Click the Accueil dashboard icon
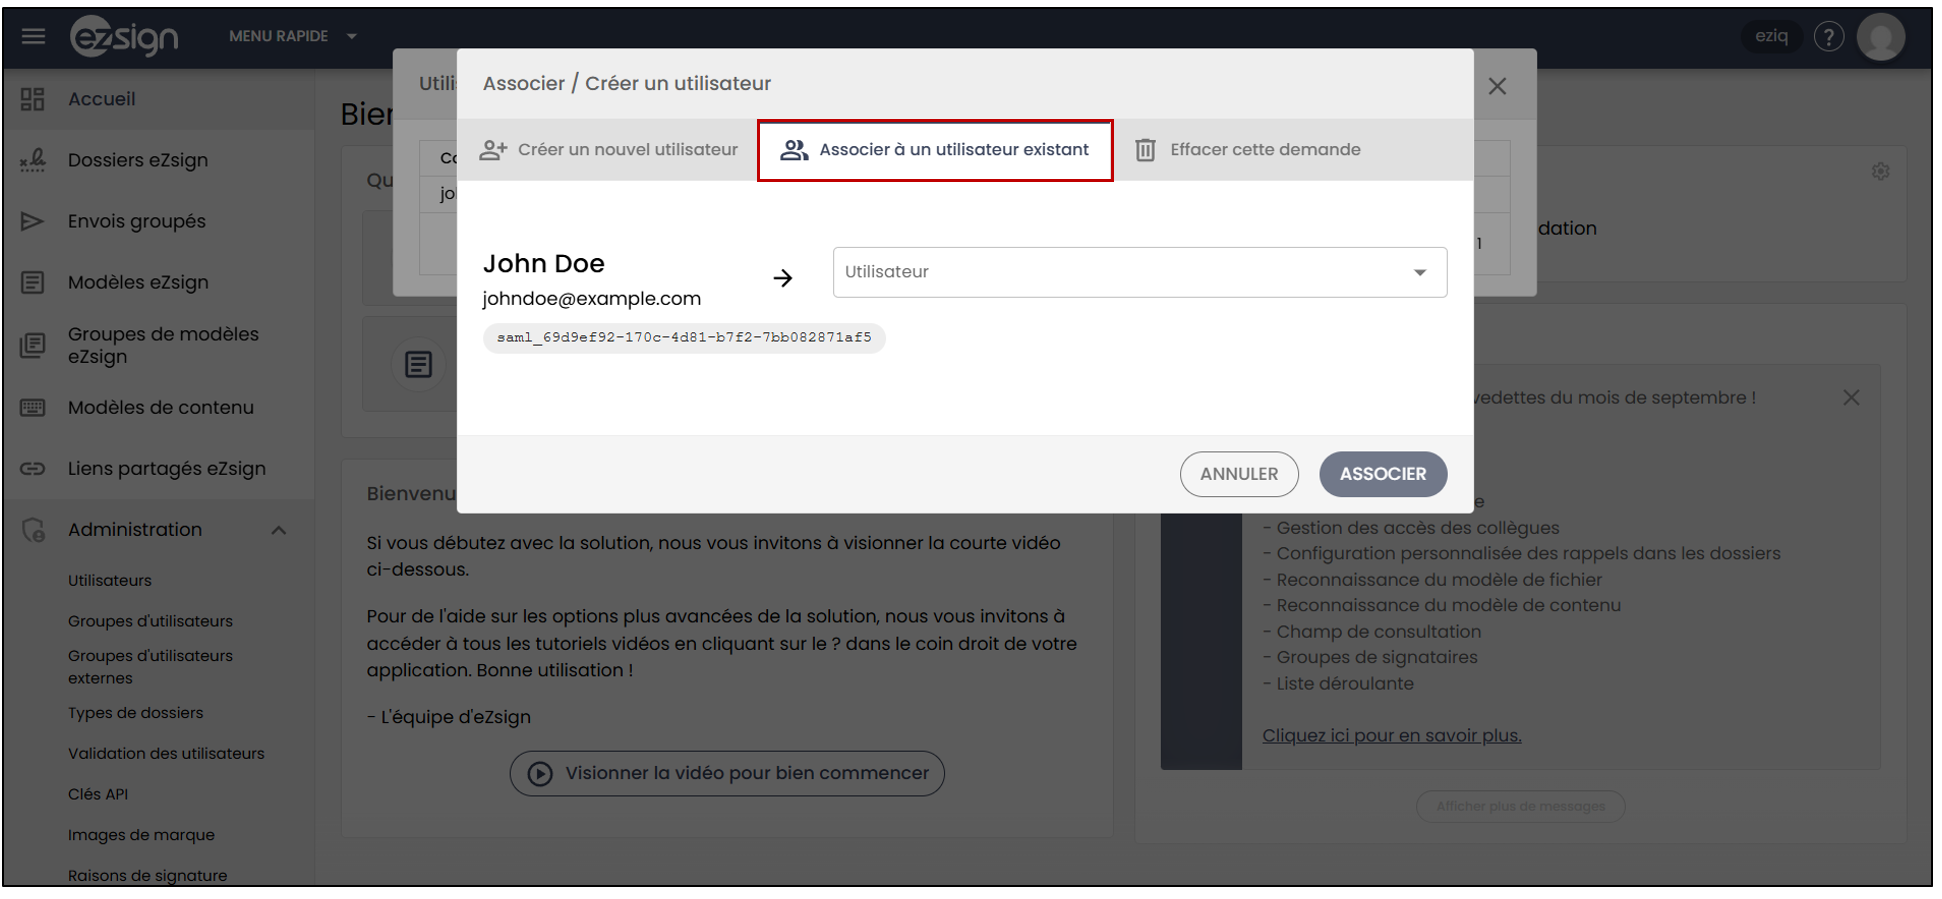 (33, 99)
